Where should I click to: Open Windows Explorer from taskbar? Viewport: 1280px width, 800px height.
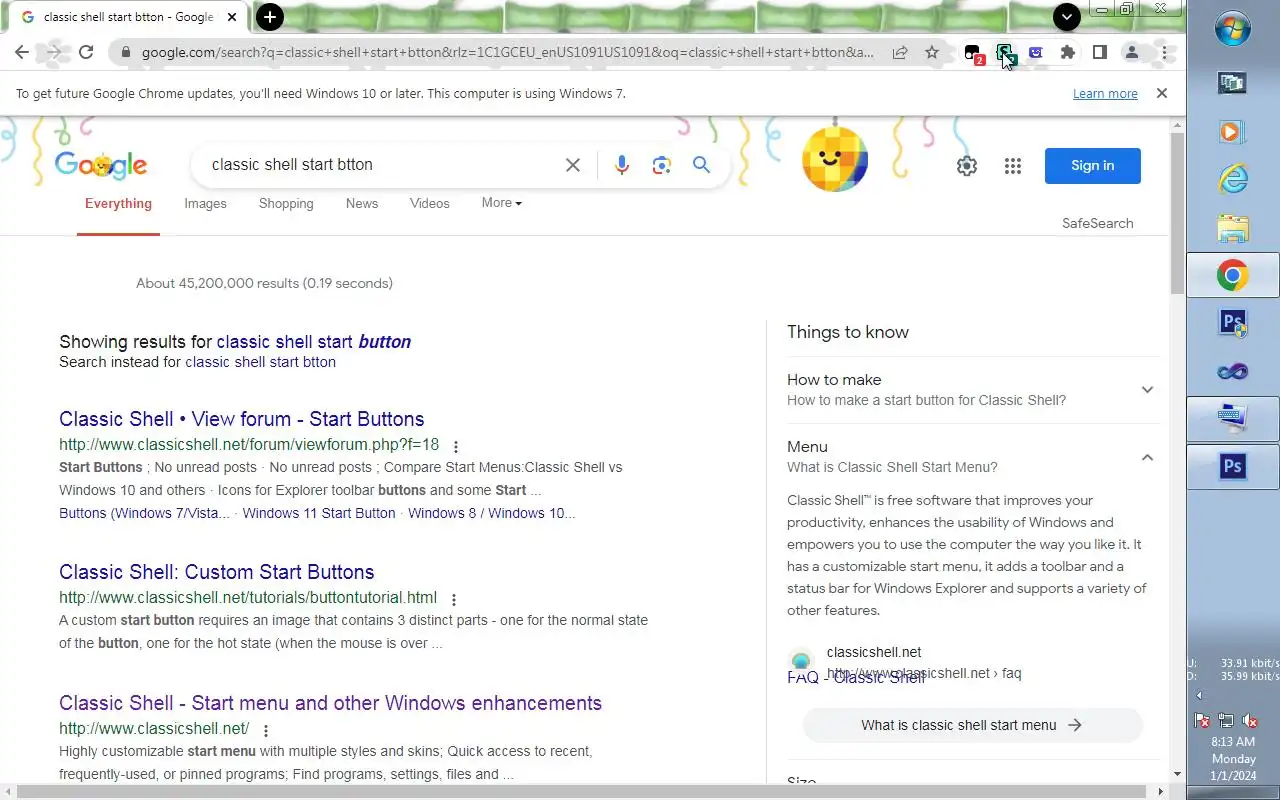[1233, 227]
